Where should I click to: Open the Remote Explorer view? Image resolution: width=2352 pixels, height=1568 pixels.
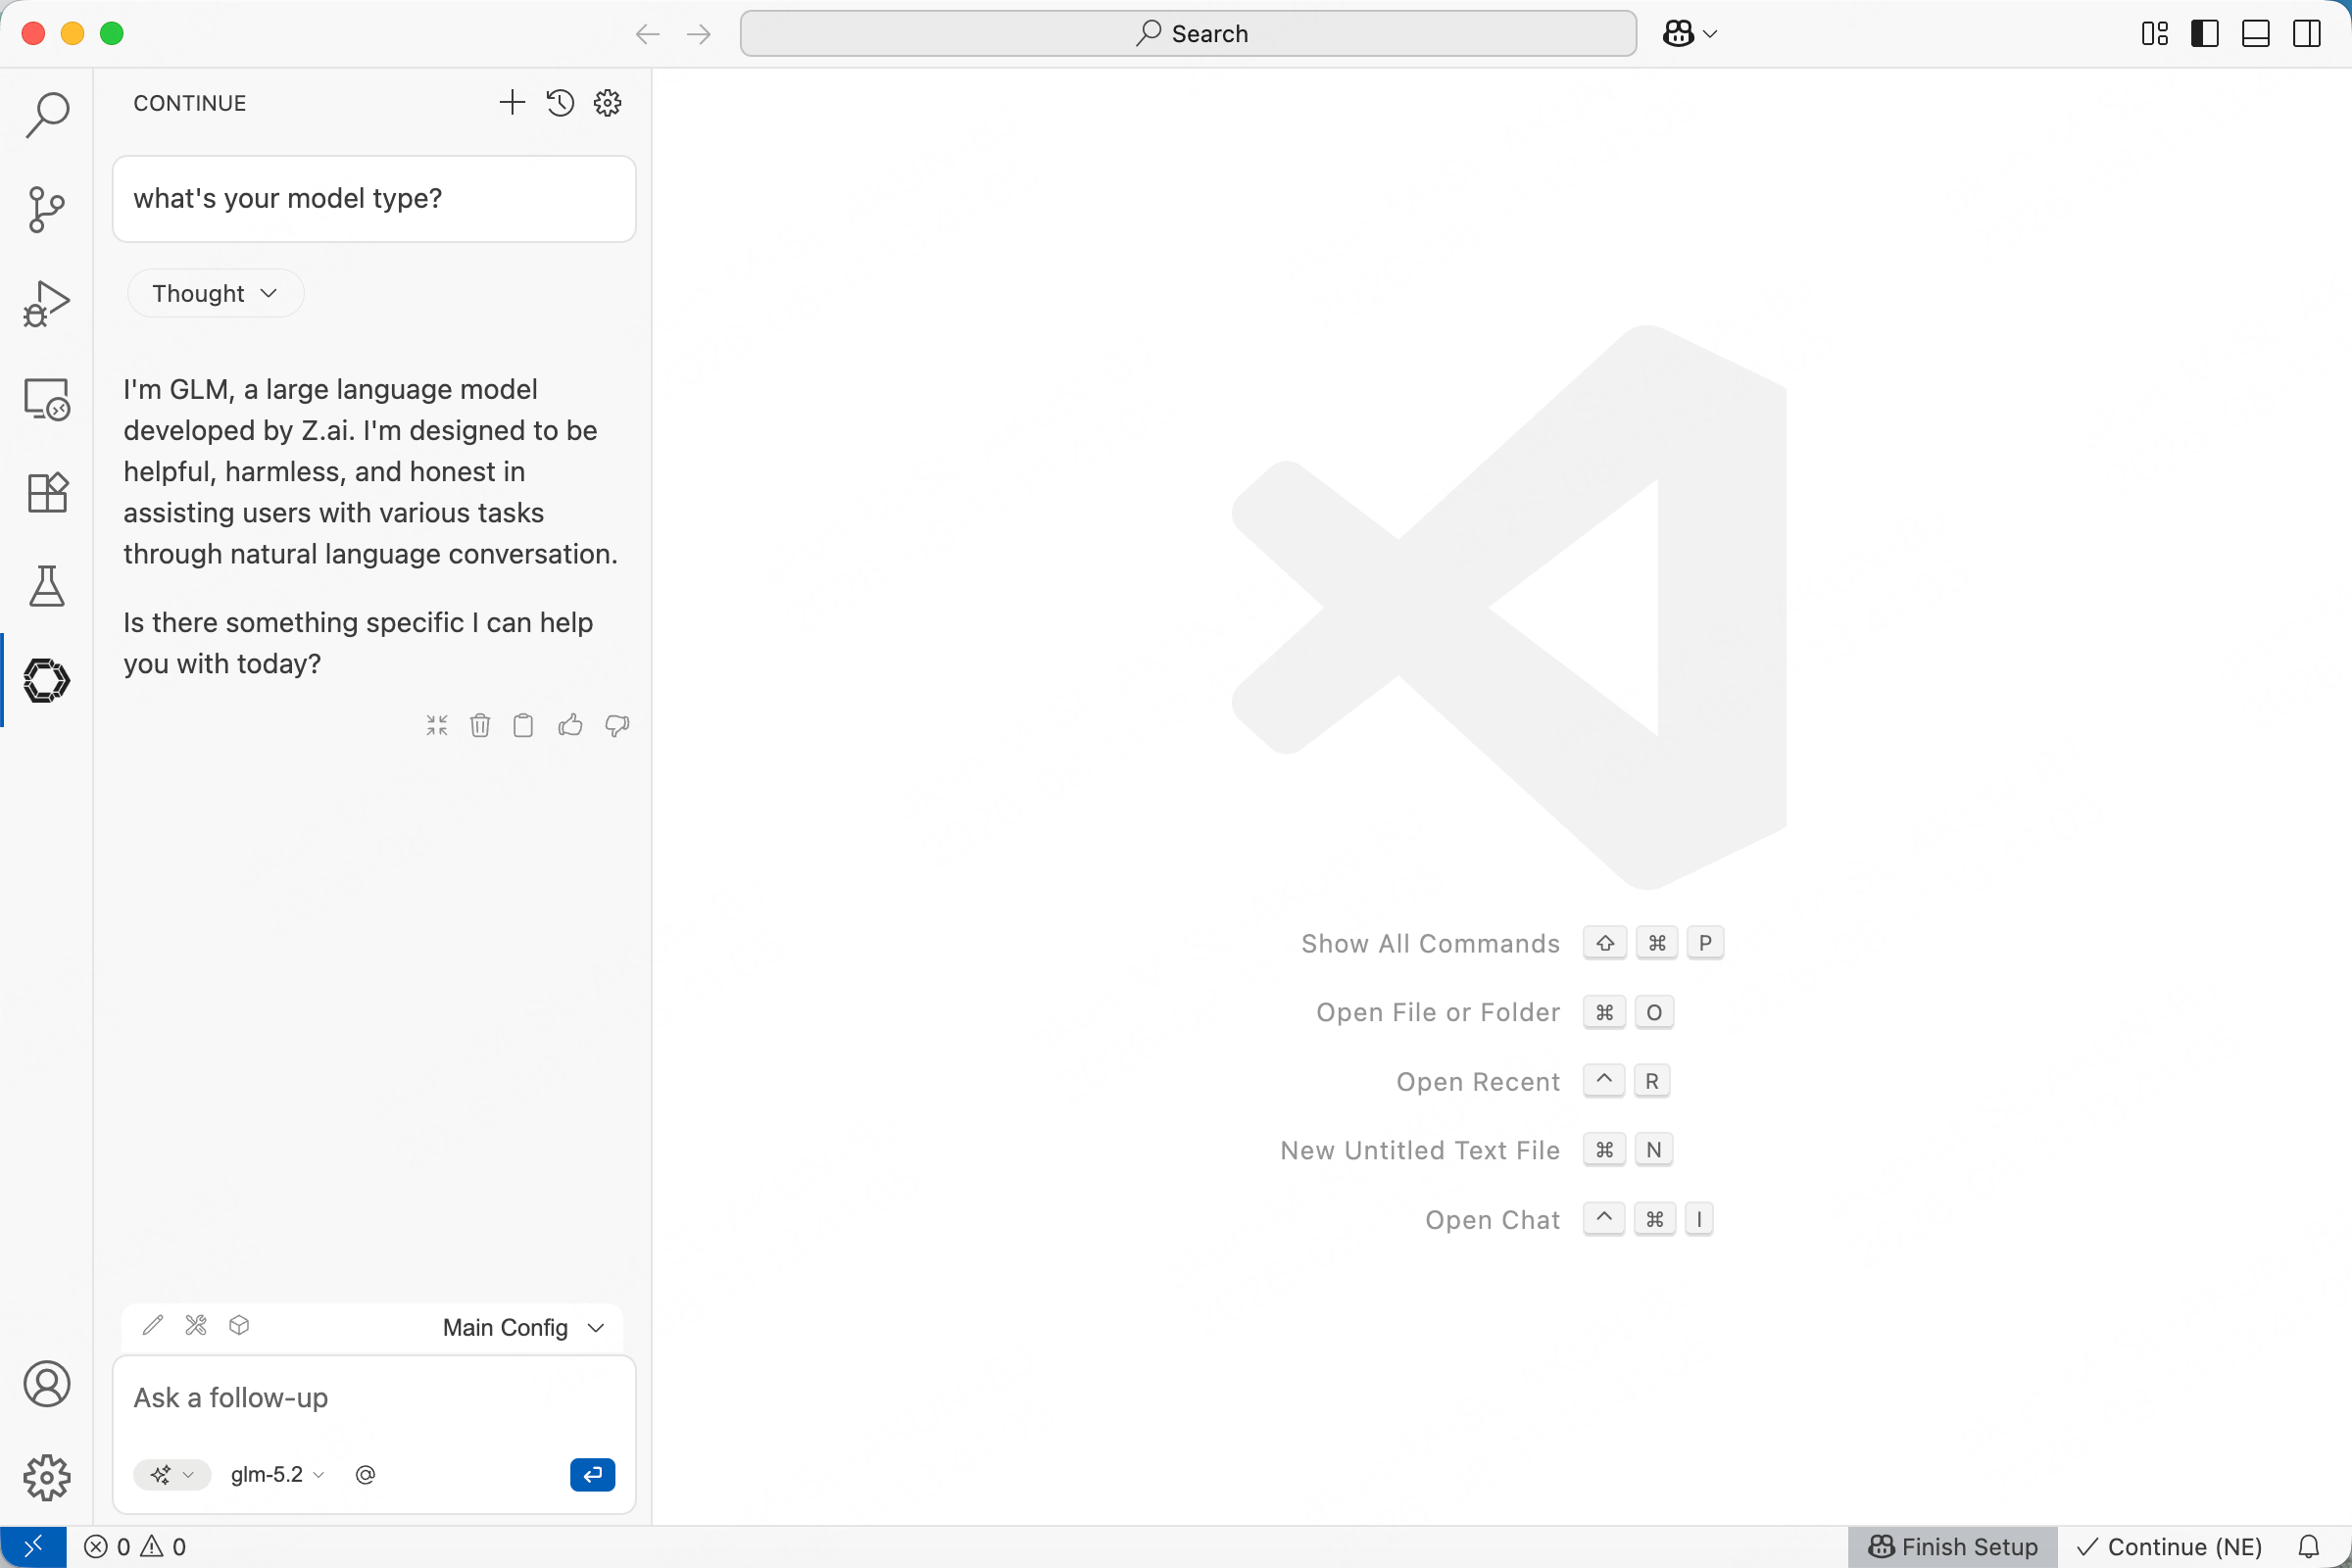tap(46, 399)
